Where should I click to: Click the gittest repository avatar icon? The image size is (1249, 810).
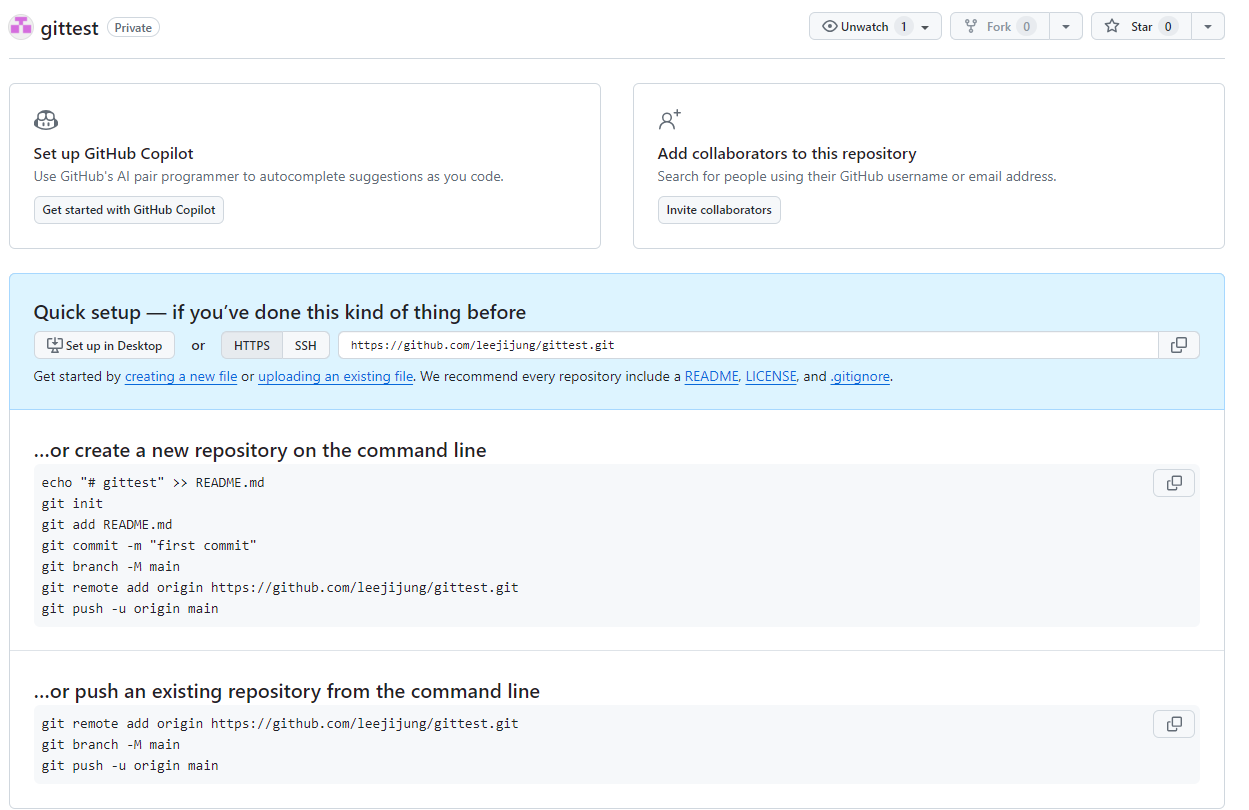click(21, 27)
